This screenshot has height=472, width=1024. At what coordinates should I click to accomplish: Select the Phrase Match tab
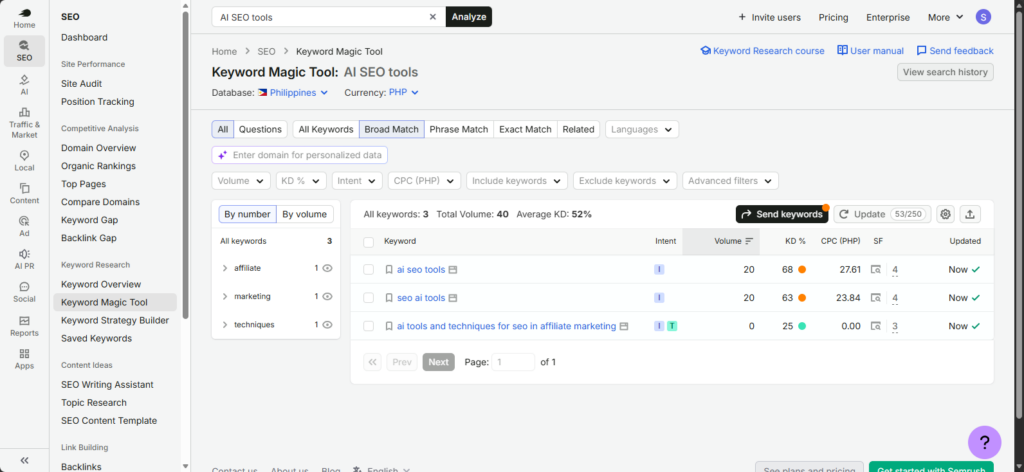click(x=459, y=129)
